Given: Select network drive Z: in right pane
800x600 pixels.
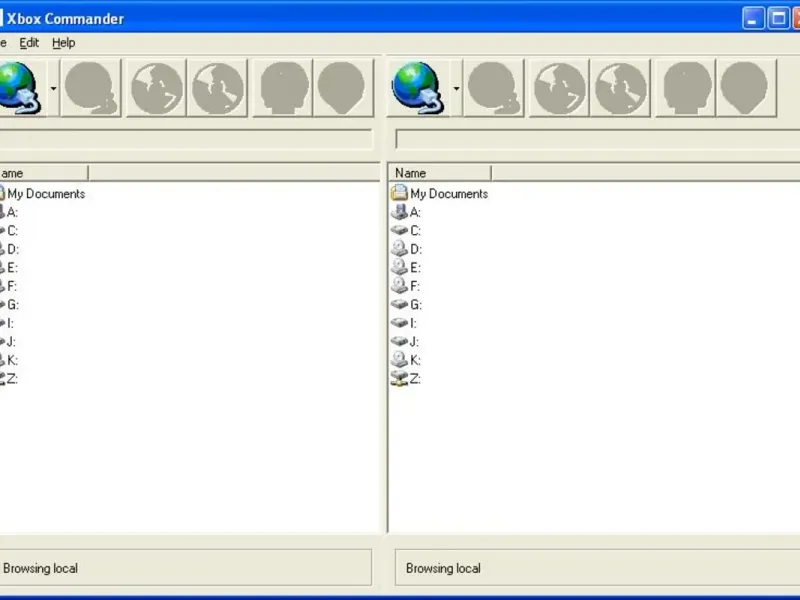Looking at the screenshot, I should pyautogui.click(x=406, y=379).
